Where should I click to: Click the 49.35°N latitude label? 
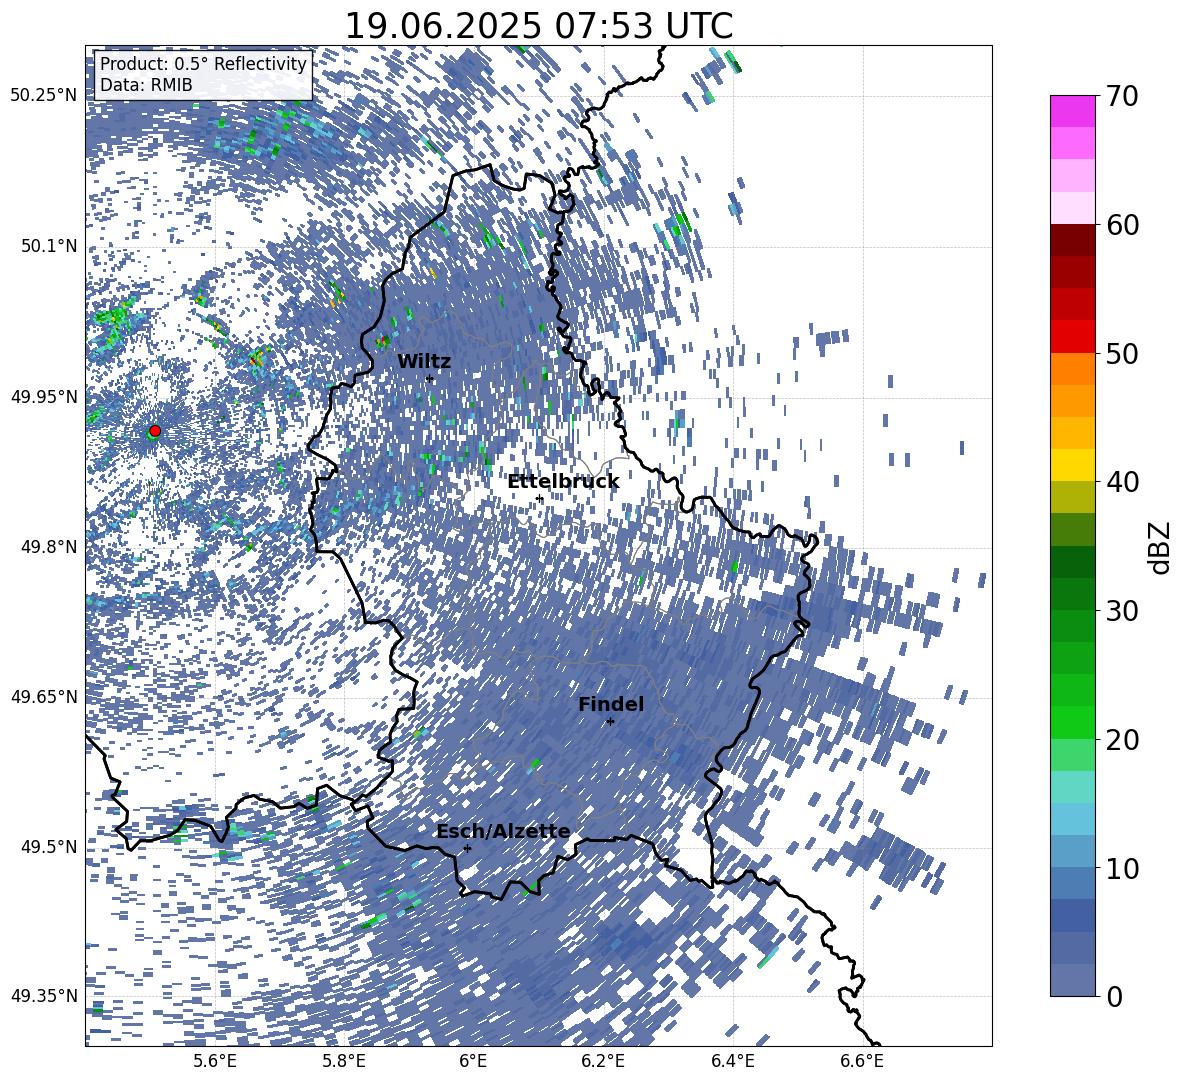pyautogui.click(x=44, y=996)
